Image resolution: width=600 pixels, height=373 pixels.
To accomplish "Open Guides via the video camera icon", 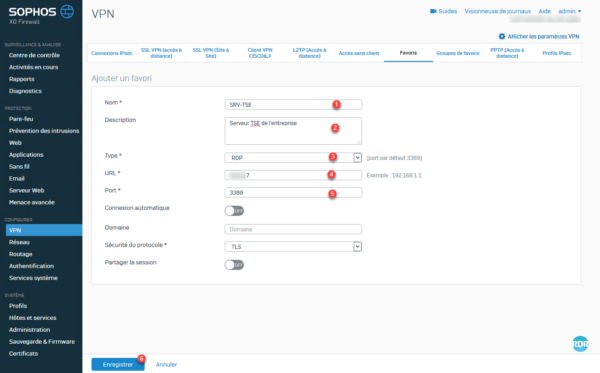I will point(433,11).
